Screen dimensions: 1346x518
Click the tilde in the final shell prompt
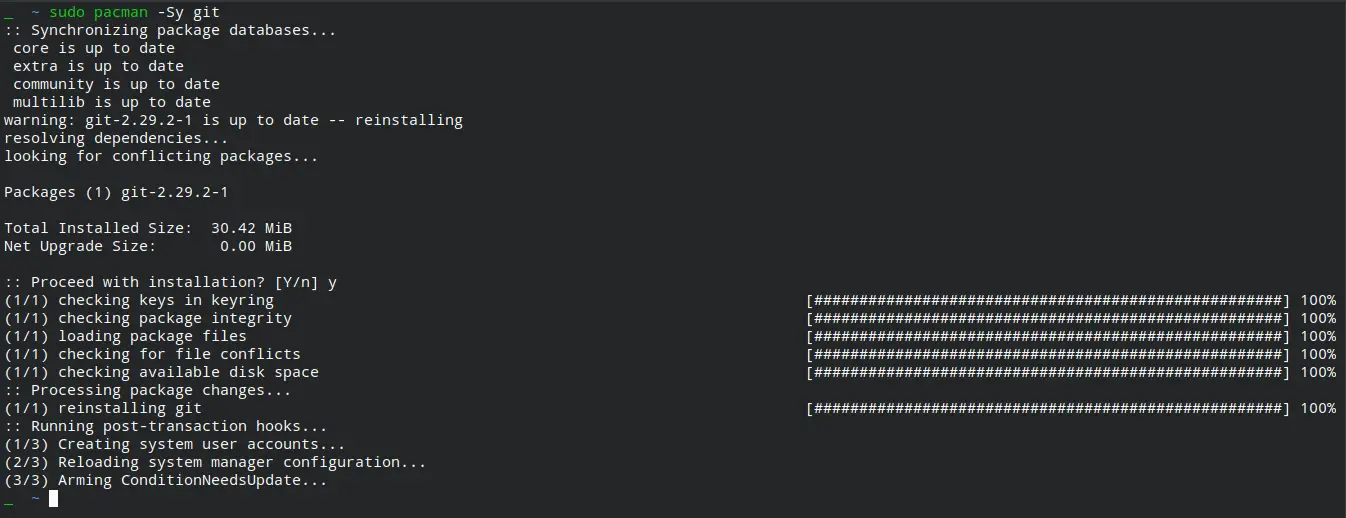point(35,498)
